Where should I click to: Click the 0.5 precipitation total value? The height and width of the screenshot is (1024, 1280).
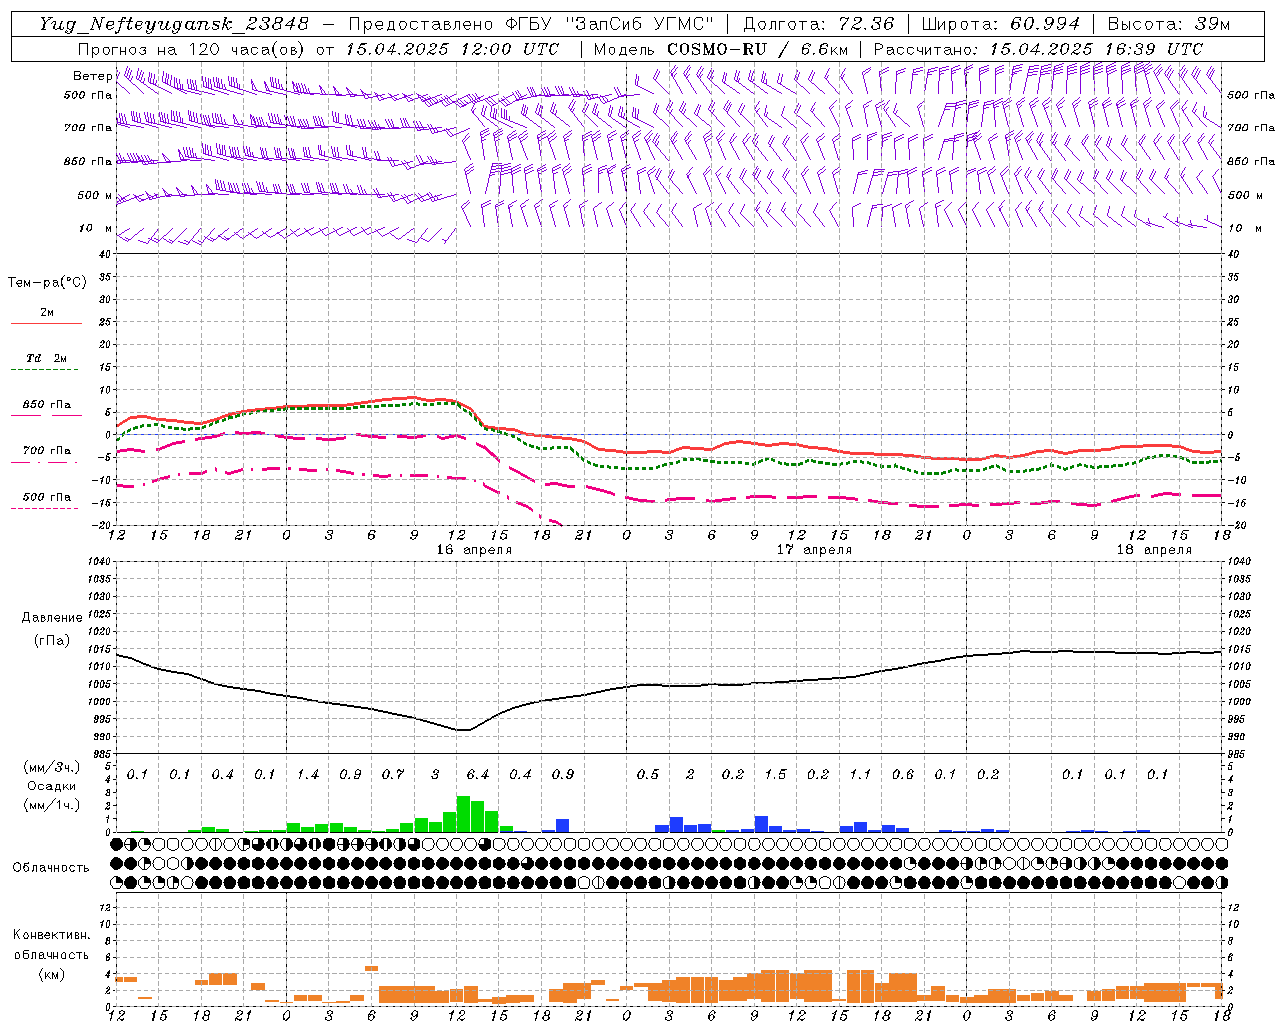[648, 775]
